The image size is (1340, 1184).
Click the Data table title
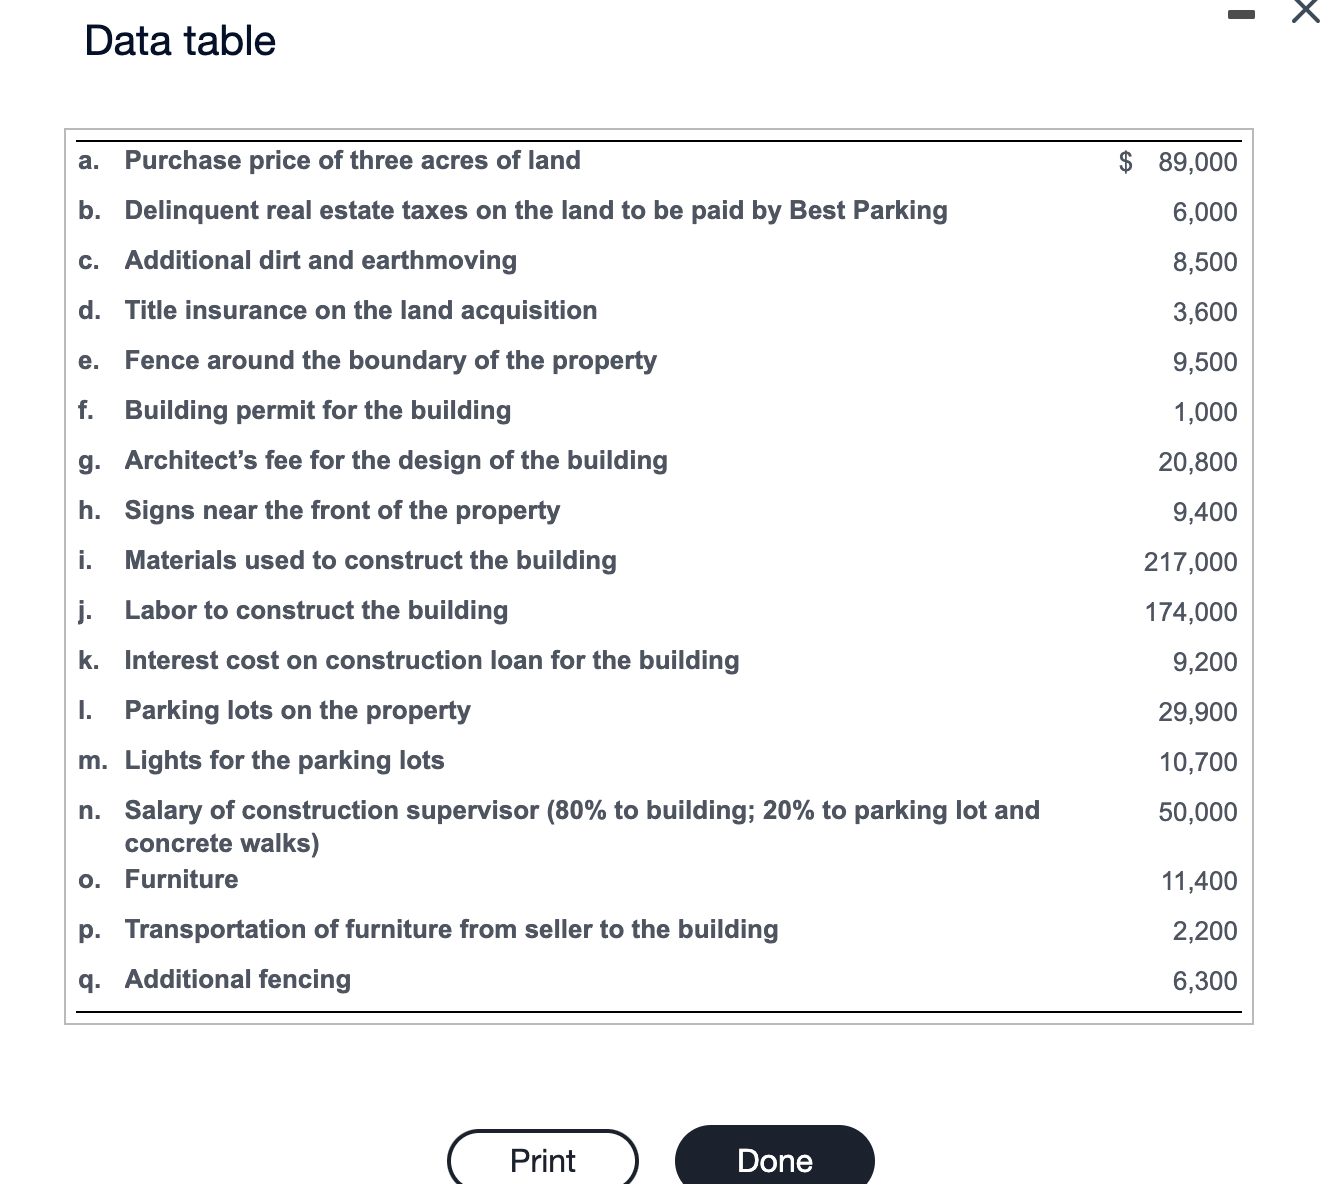[x=179, y=40]
